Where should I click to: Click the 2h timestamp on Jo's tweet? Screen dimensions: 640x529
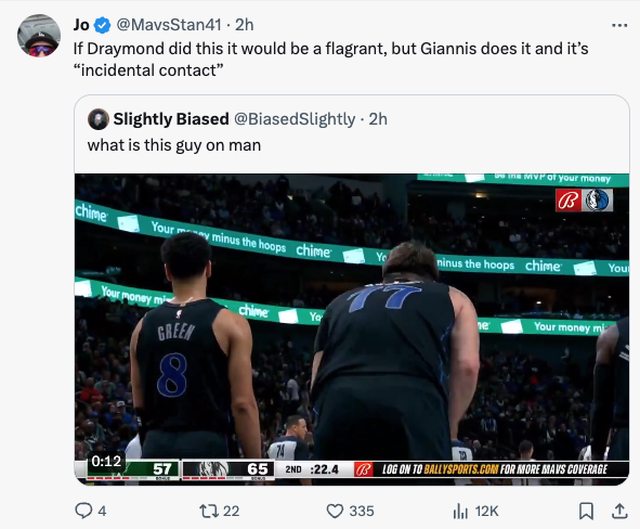pyautogui.click(x=244, y=25)
